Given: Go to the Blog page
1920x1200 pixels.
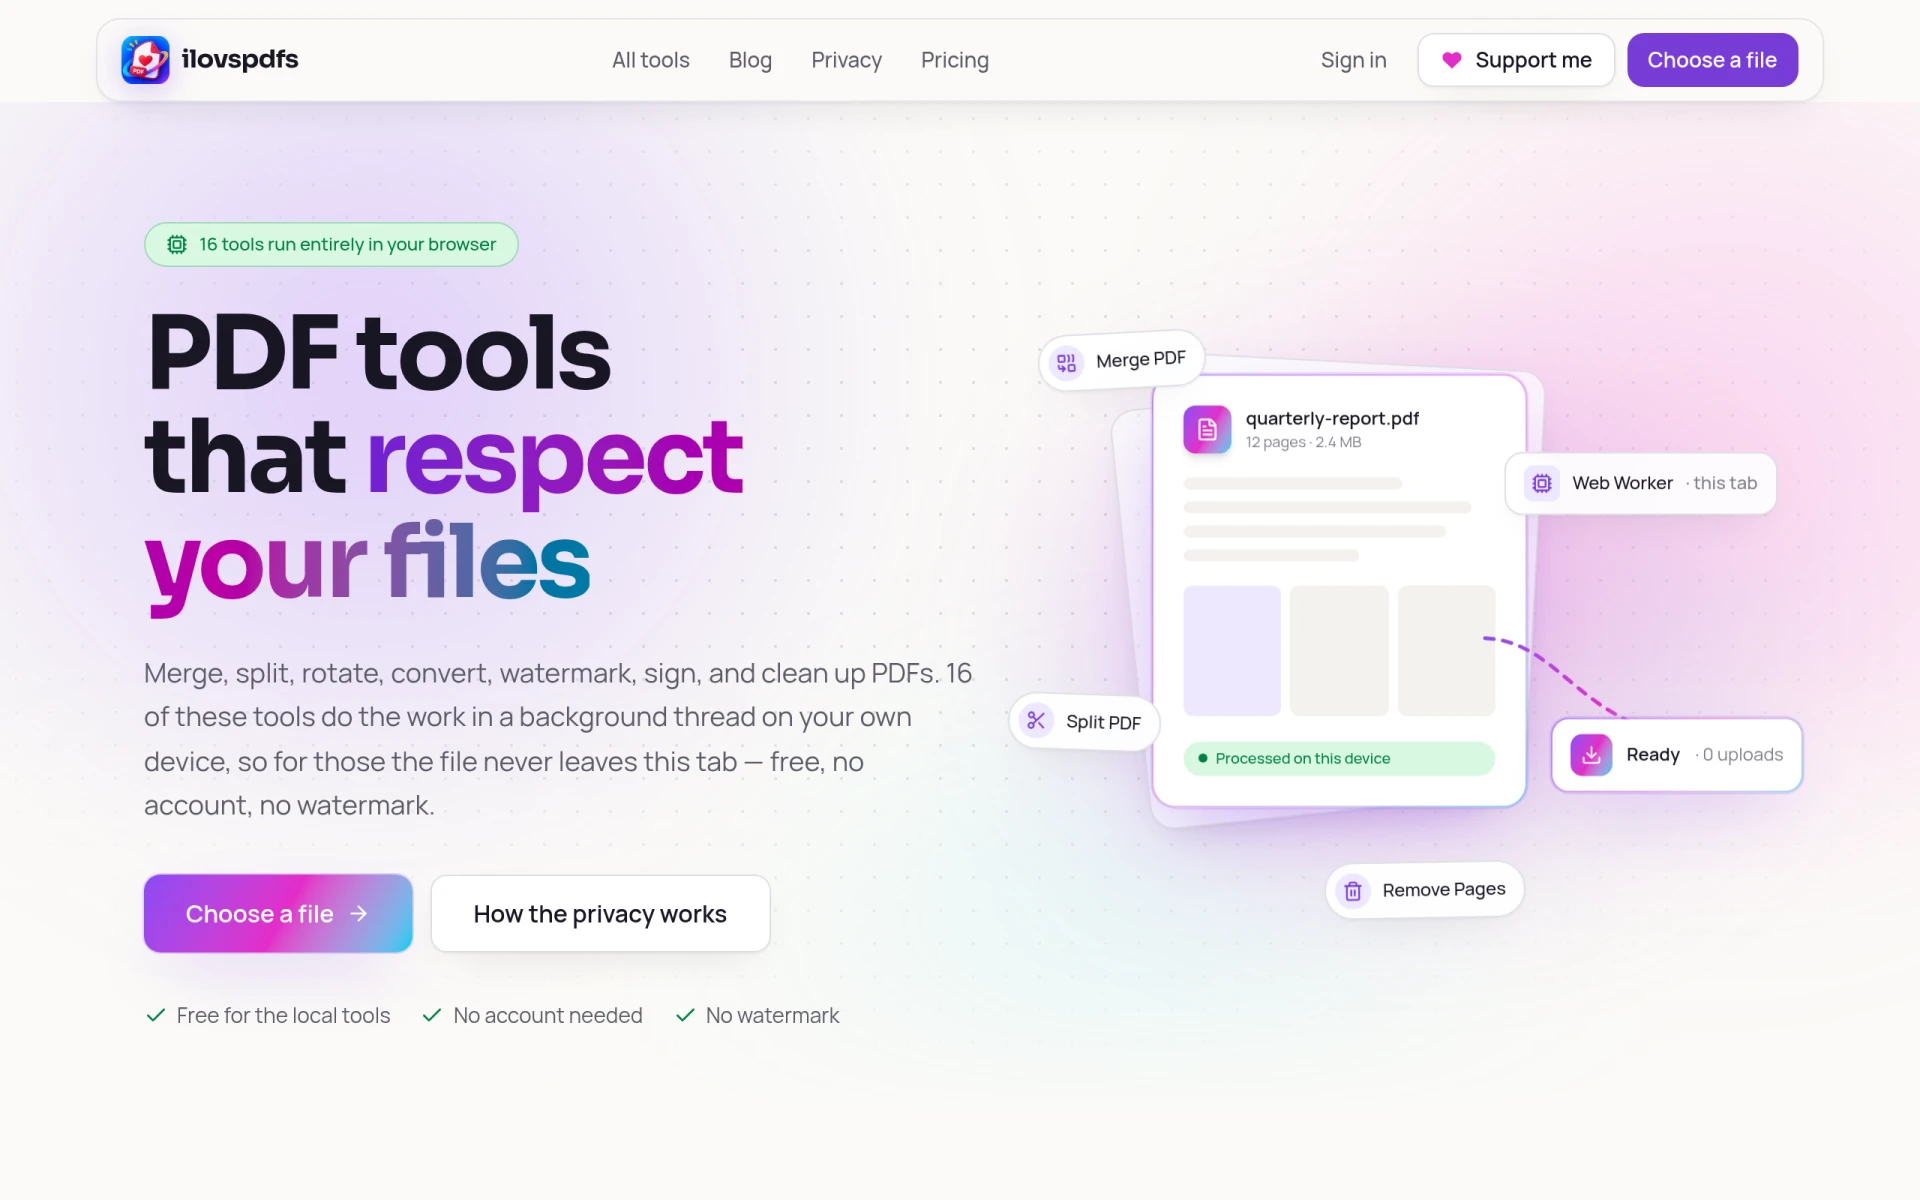Looking at the screenshot, I should coord(750,60).
